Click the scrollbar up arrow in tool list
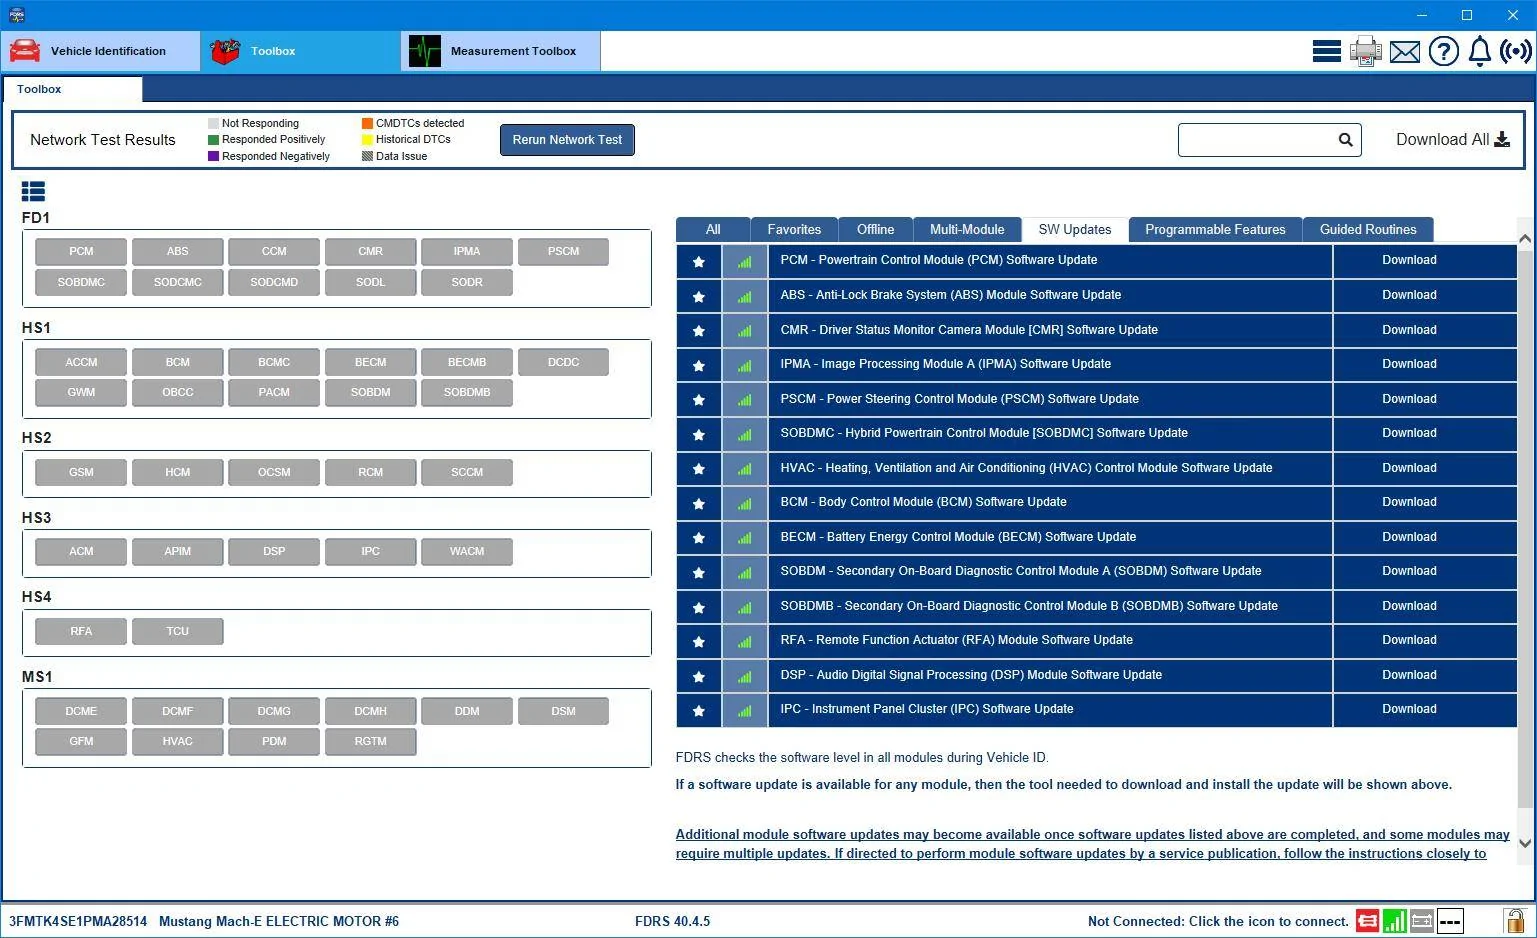1537x938 pixels. click(1525, 239)
